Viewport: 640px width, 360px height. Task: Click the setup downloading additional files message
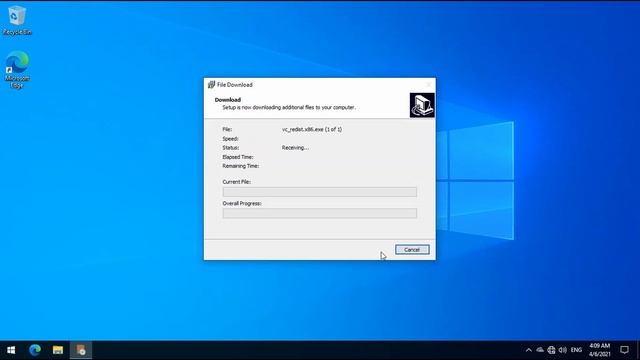[289, 107]
